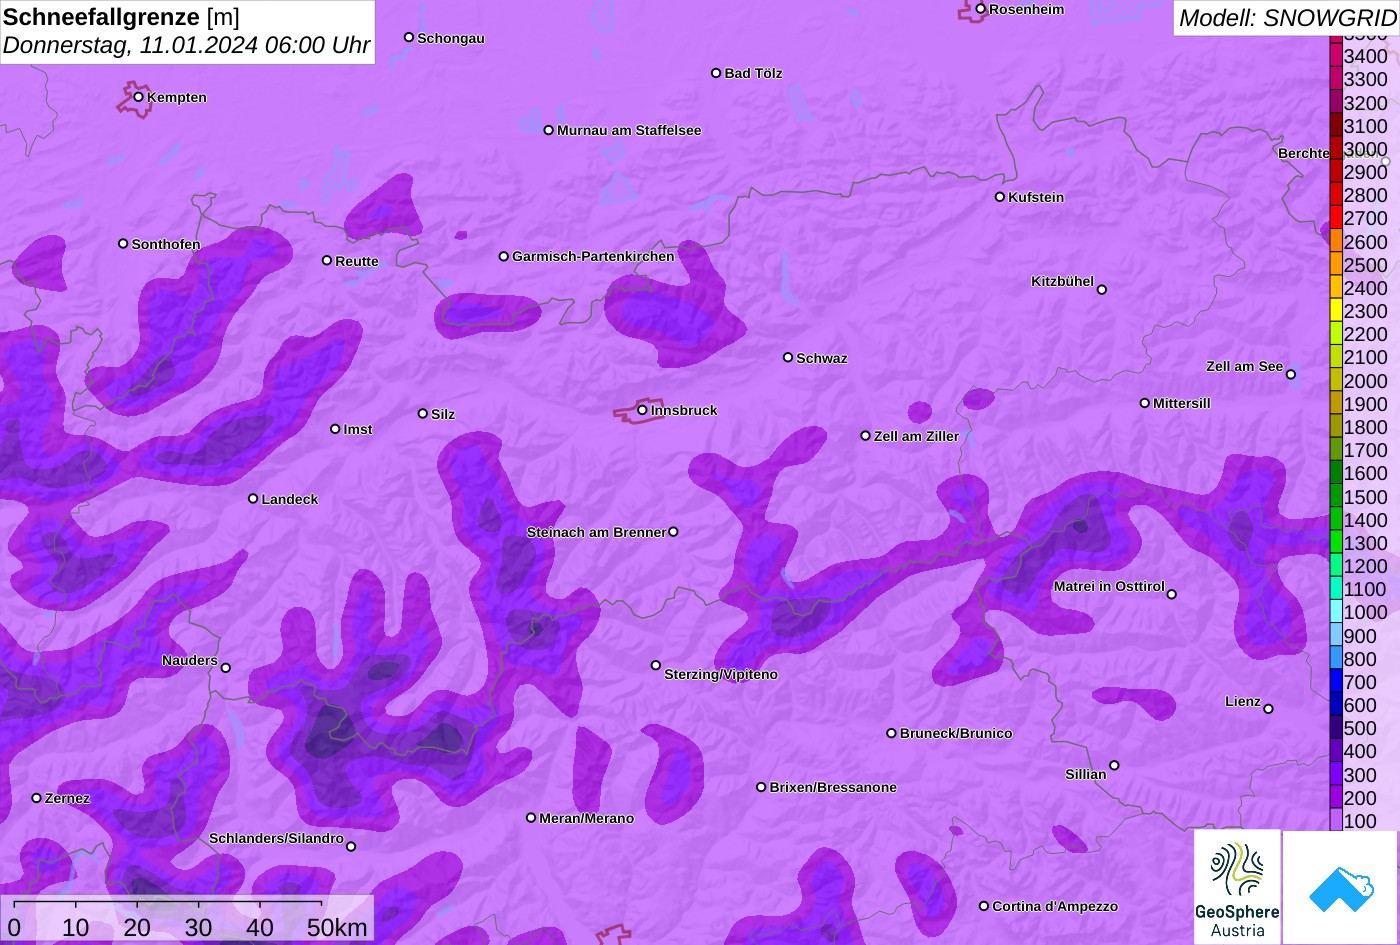
Task: Click the 1500 m green legend swatch
Action: coord(1336,496)
